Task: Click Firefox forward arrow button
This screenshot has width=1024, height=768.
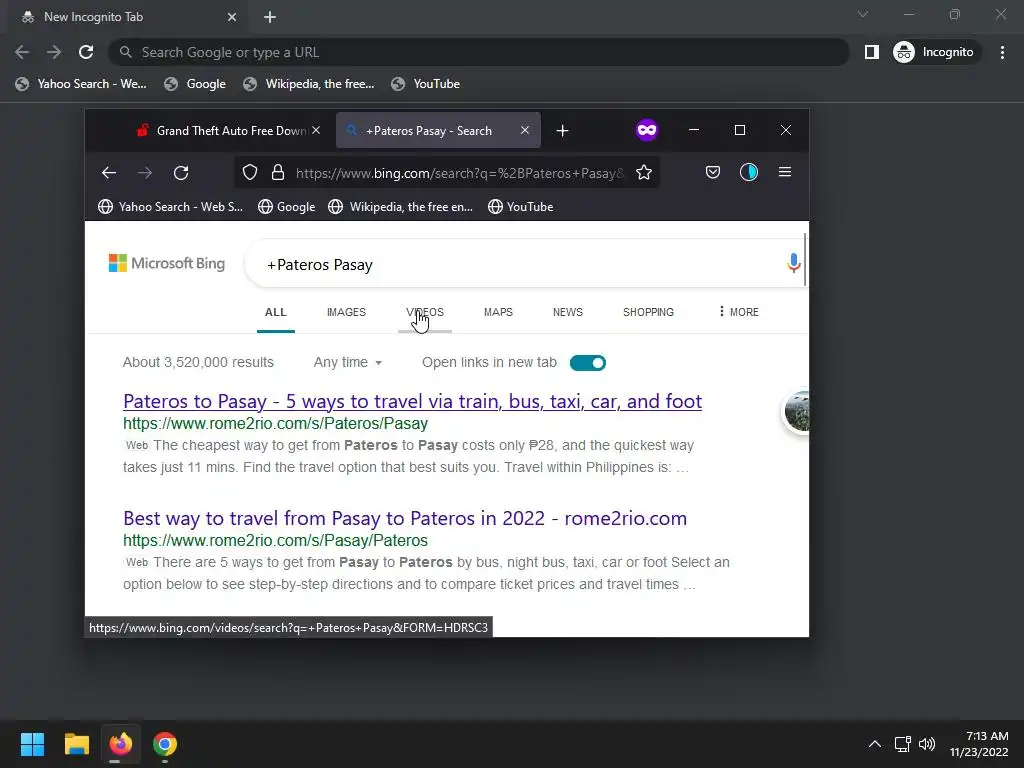Action: coord(145,172)
